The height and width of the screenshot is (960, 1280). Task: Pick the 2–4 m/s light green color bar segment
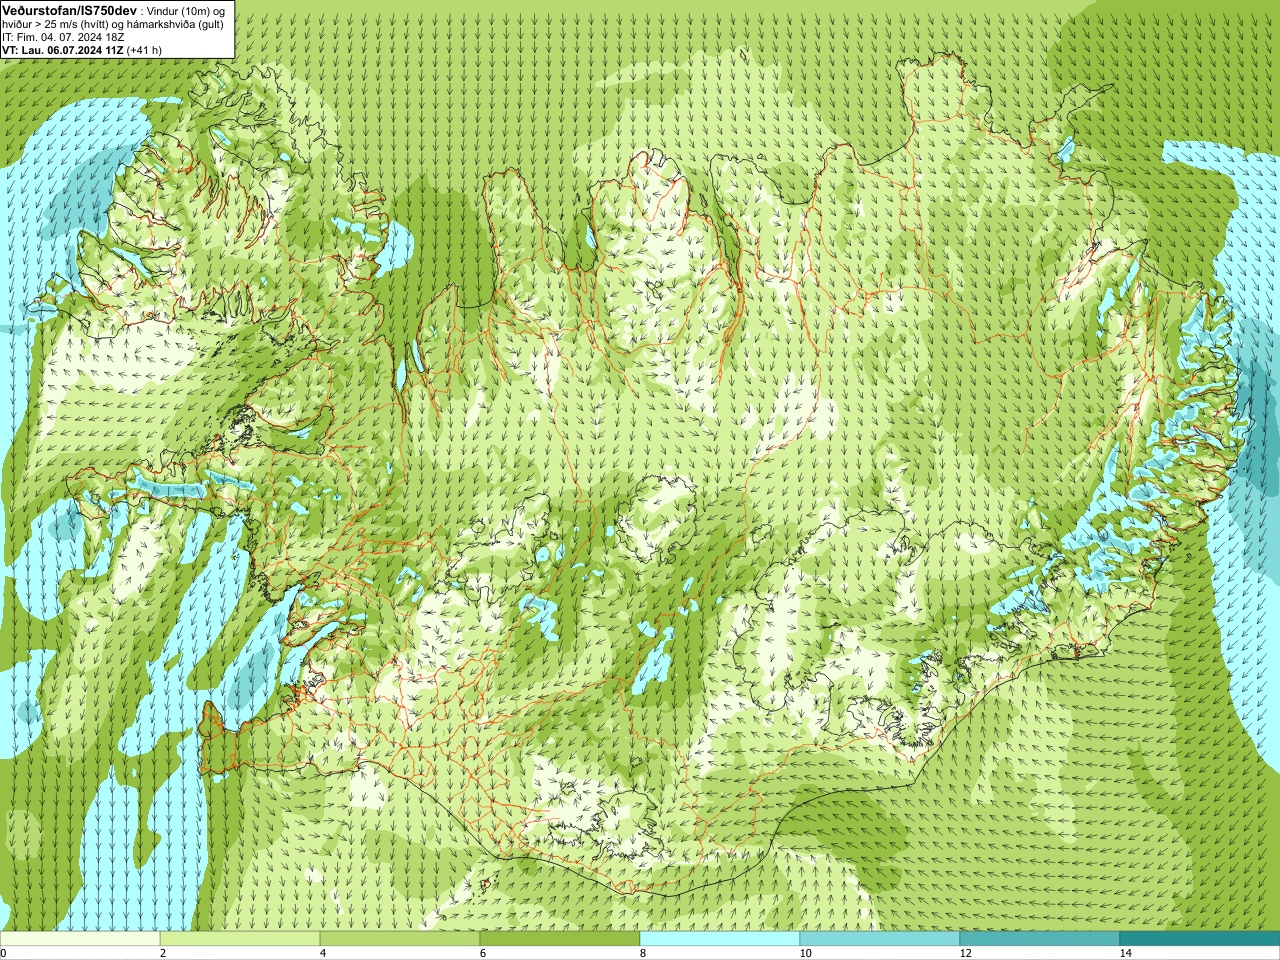(x=240, y=939)
